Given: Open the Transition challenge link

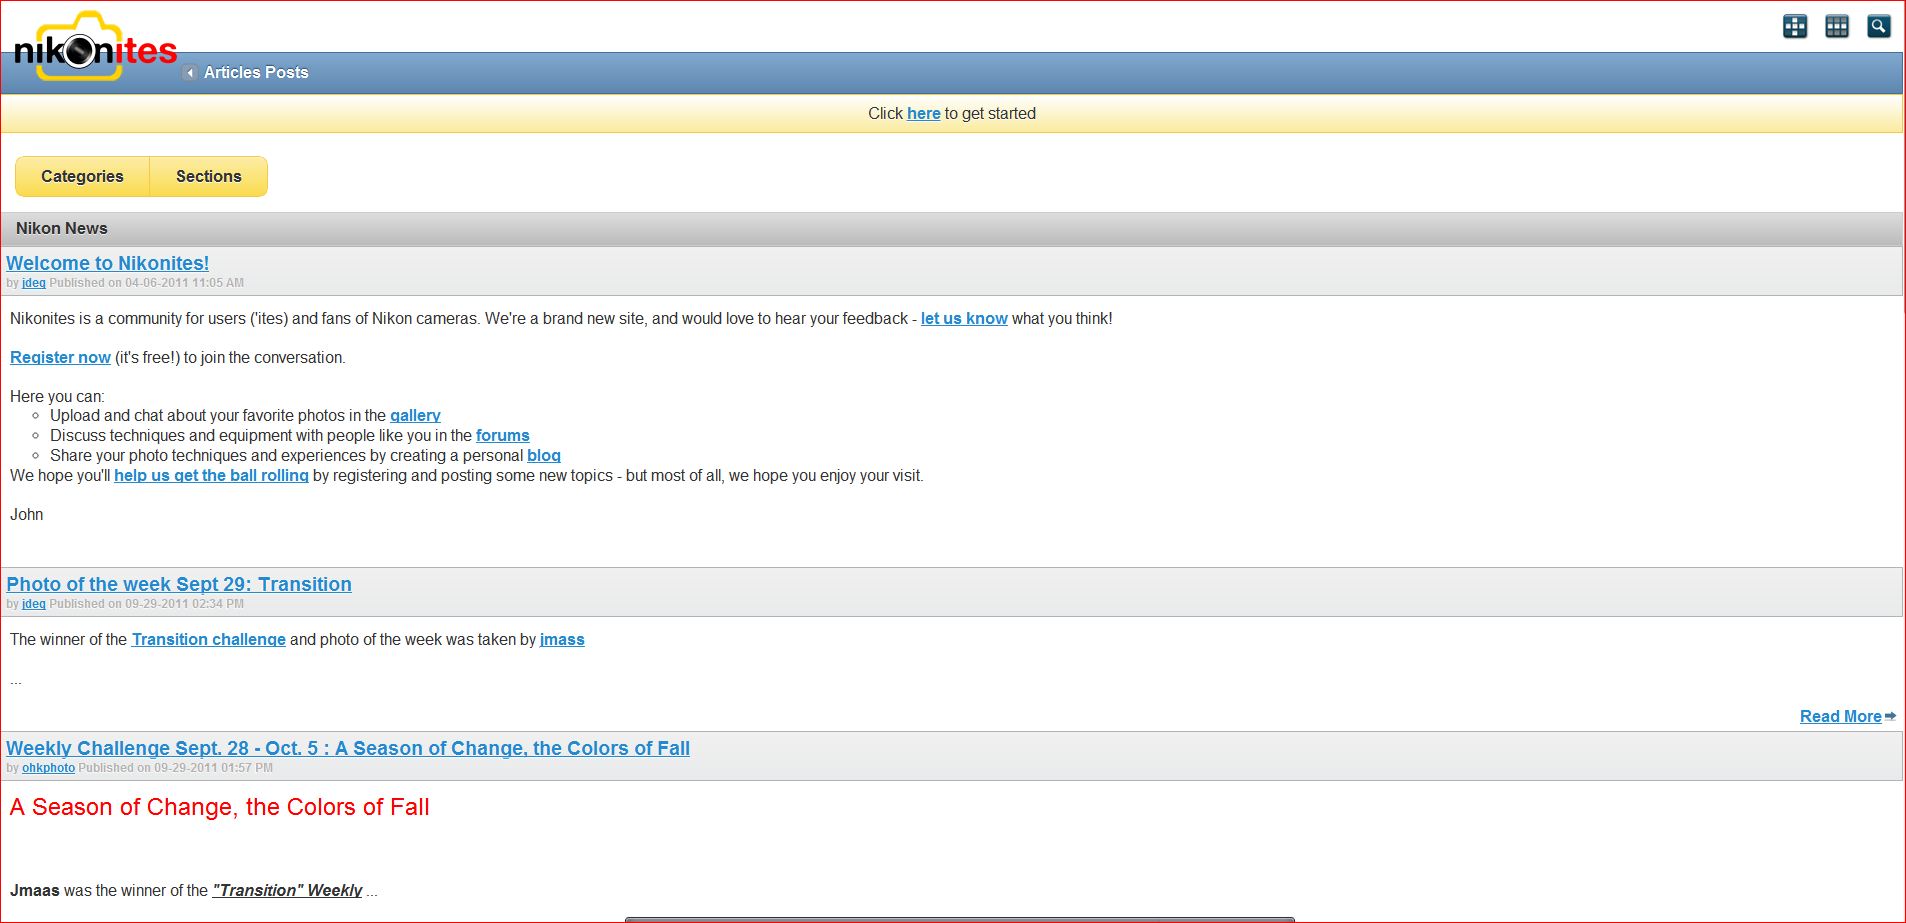Looking at the screenshot, I should point(208,640).
